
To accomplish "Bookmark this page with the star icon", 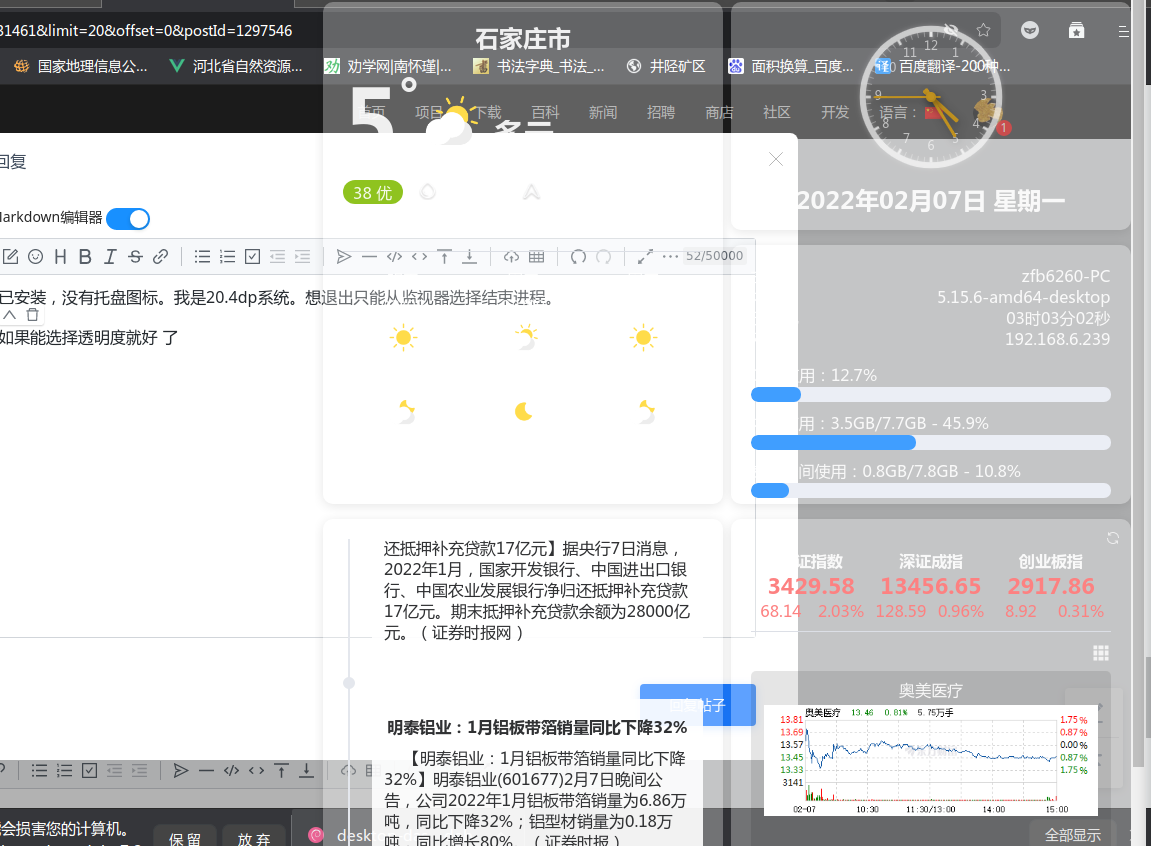I will coord(984,30).
